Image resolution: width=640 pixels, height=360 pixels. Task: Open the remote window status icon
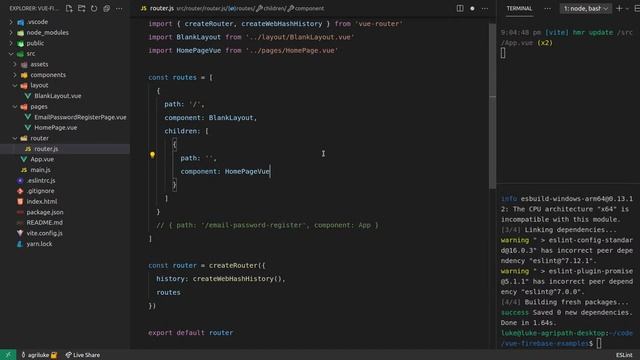pyautogui.click(x=8, y=355)
